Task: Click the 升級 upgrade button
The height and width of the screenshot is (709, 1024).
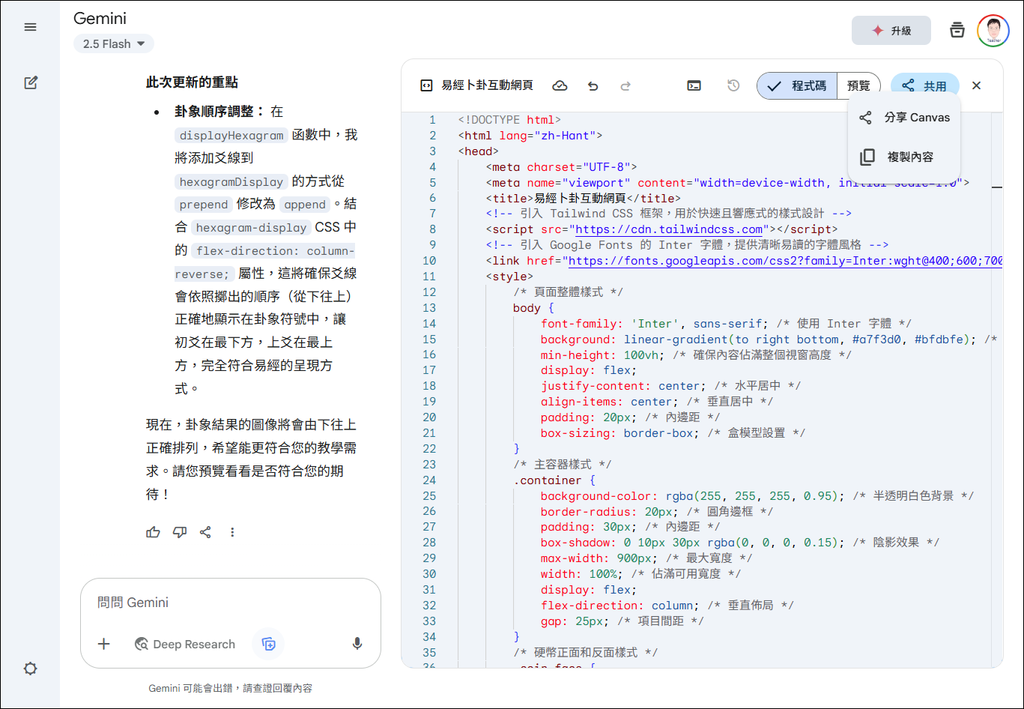Action: point(891,31)
